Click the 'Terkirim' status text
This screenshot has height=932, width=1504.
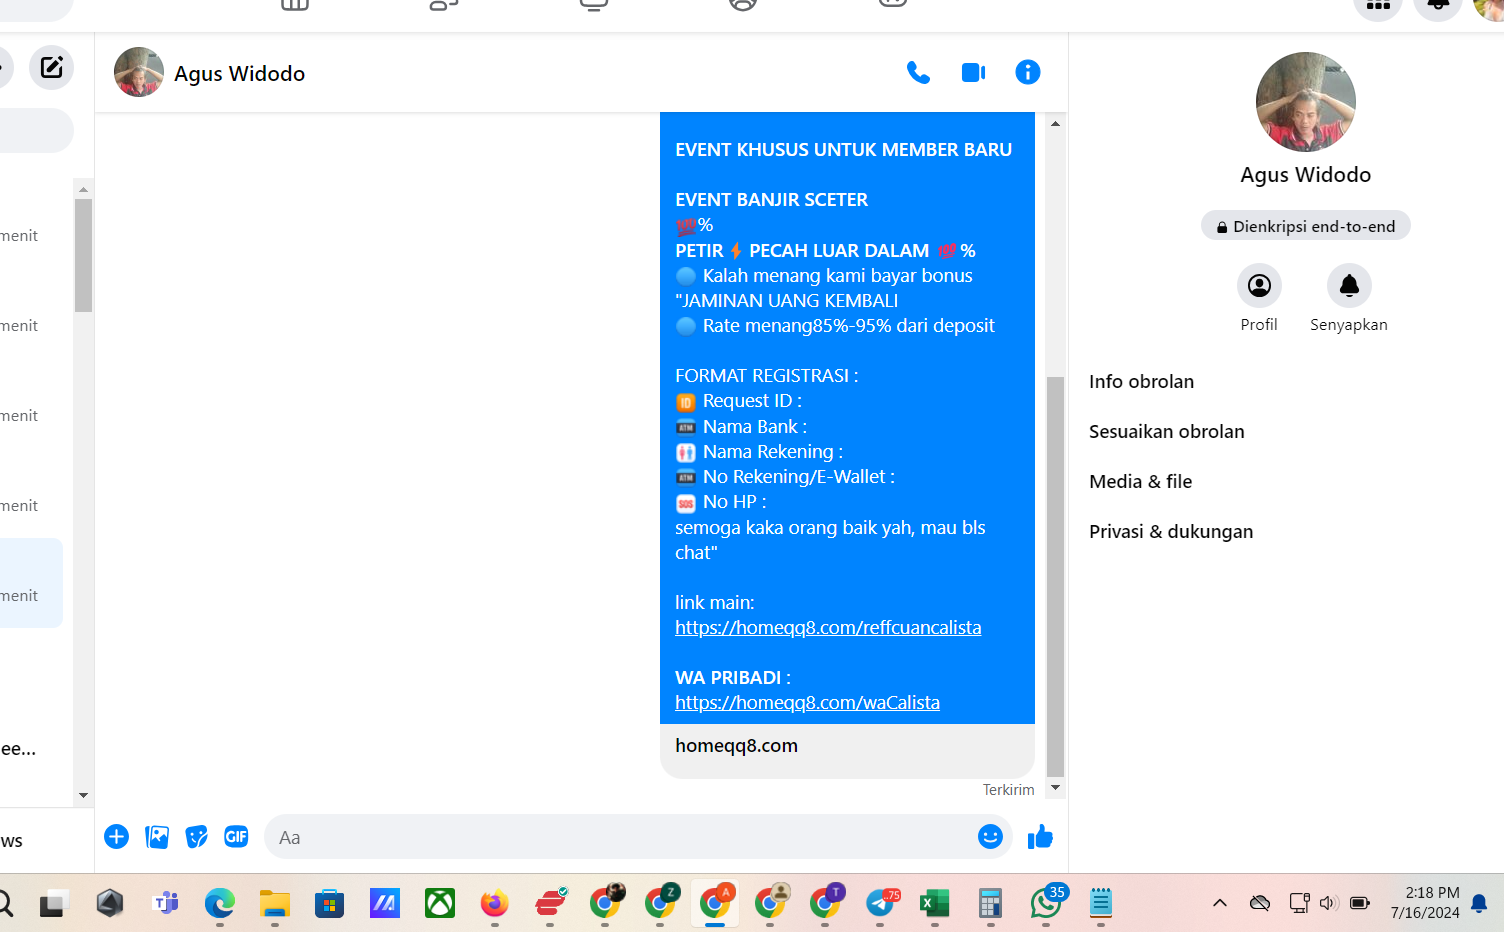1008,790
